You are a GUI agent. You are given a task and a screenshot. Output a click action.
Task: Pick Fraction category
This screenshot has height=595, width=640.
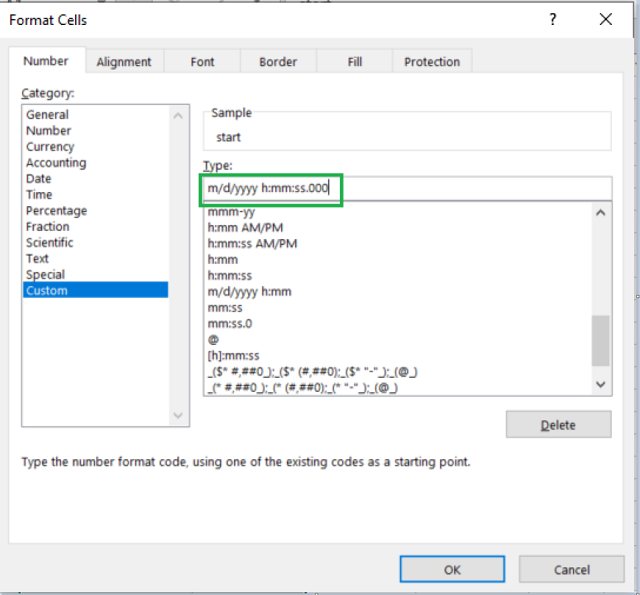96,226
